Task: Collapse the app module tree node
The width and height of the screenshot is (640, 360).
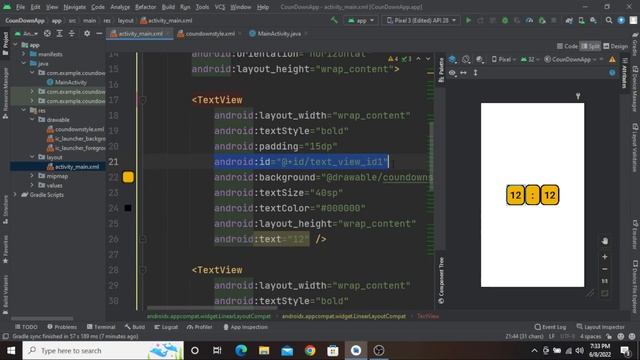Action: point(16,45)
